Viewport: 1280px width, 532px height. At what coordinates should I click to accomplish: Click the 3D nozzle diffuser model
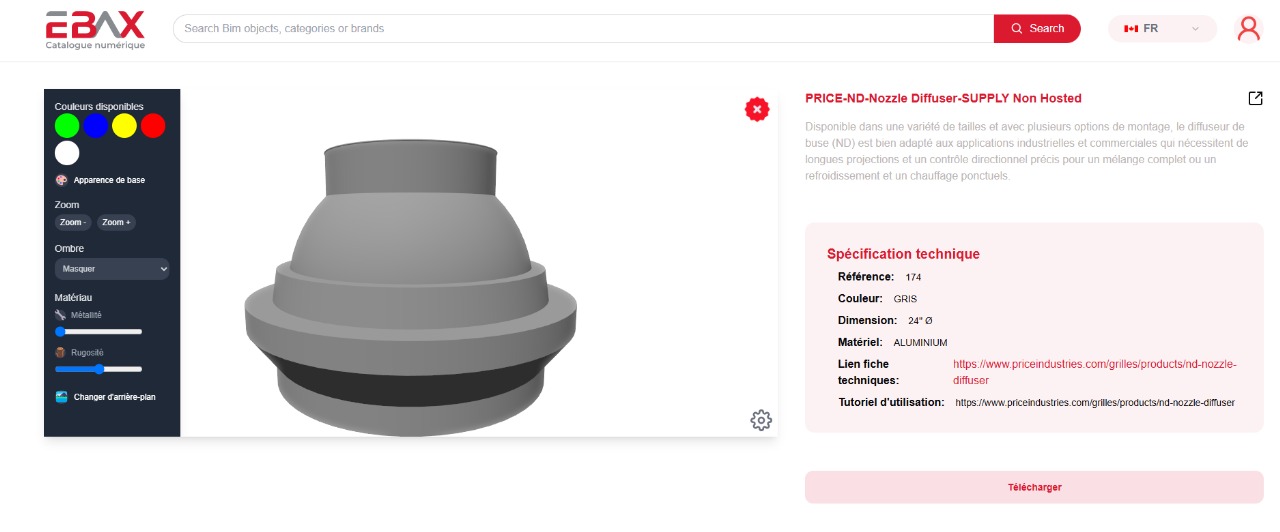pos(410,290)
